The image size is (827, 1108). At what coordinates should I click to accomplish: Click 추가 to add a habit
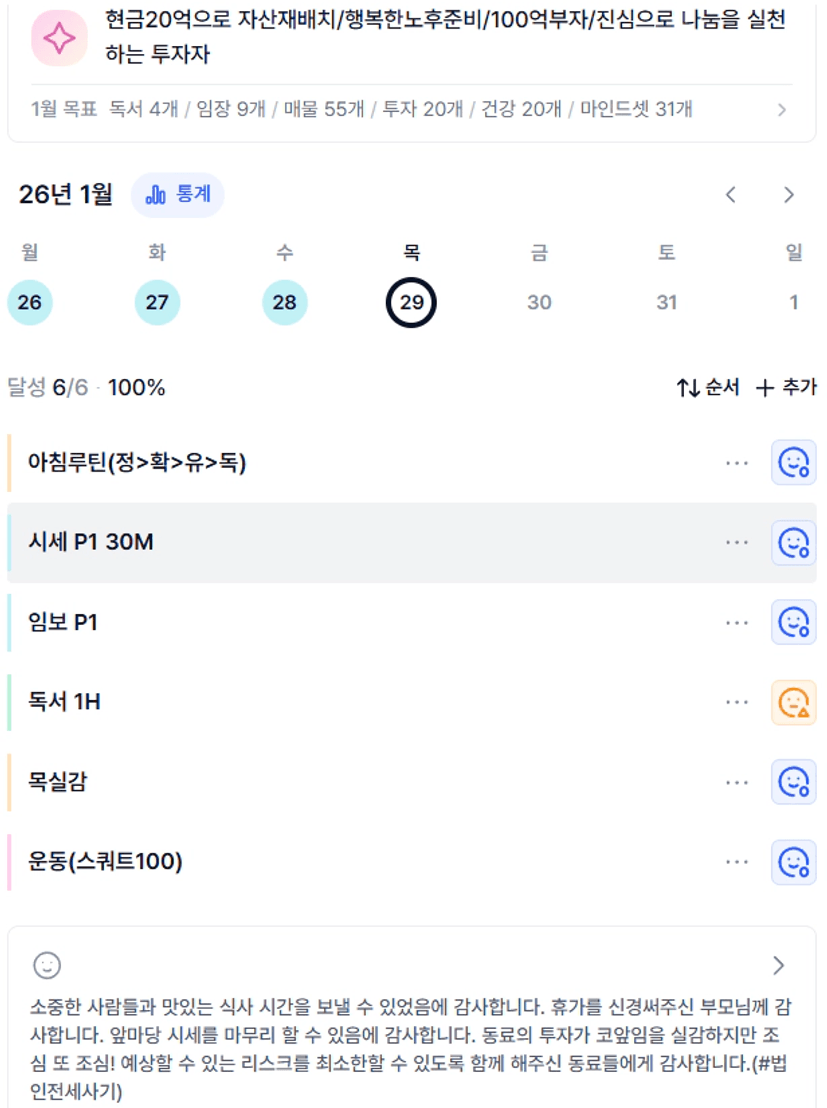click(x=786, y=388)
